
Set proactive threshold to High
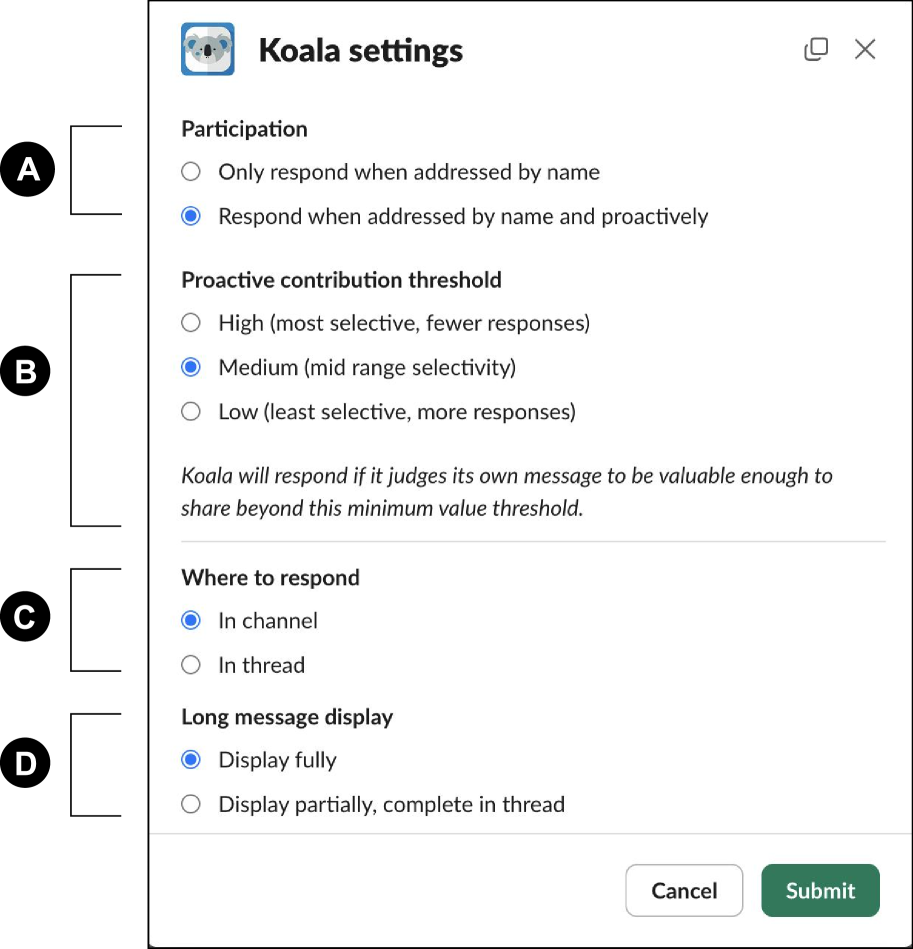pyautogui.click(x=191, y=323)
